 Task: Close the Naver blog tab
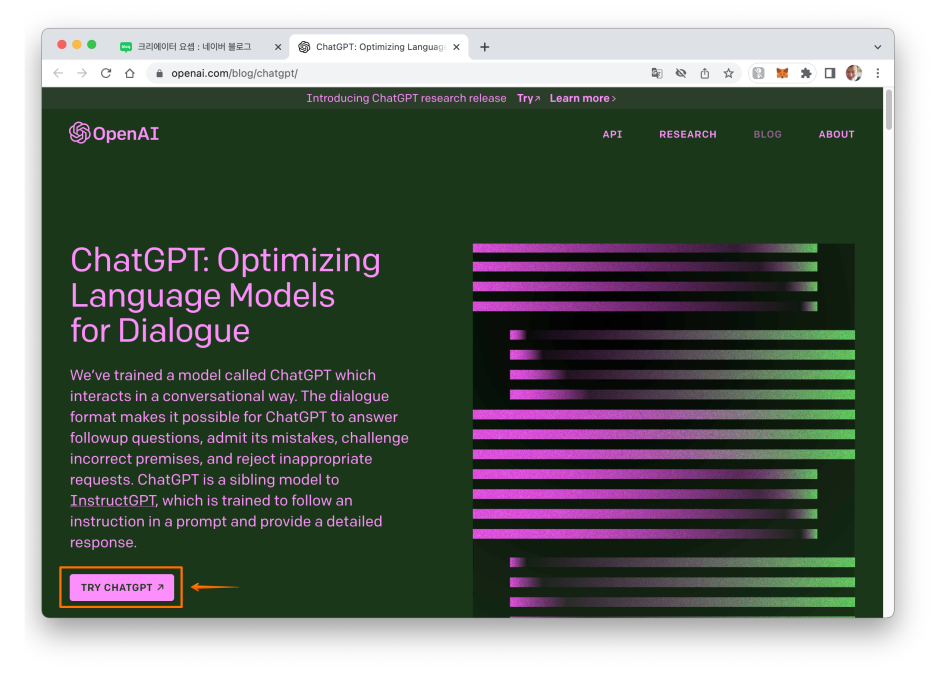(x=278, y=47)
